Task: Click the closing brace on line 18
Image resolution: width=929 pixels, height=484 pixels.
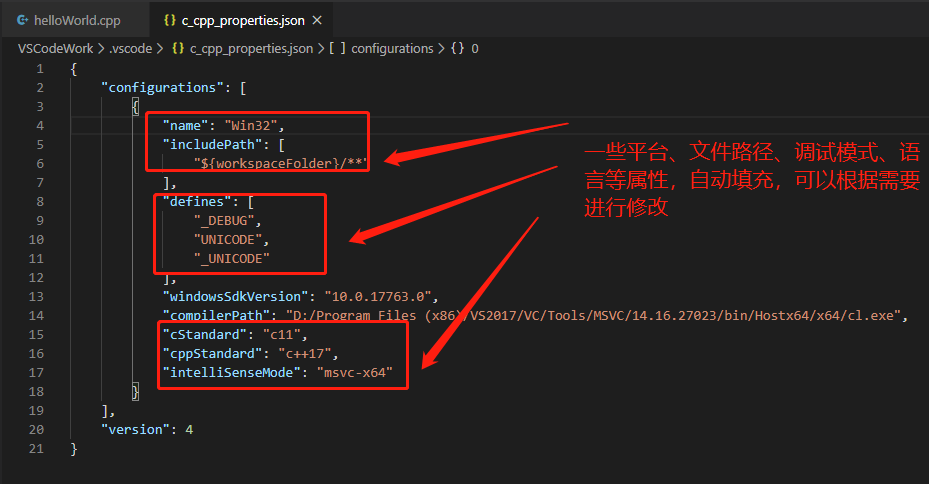Action: [x=136, y=392]
